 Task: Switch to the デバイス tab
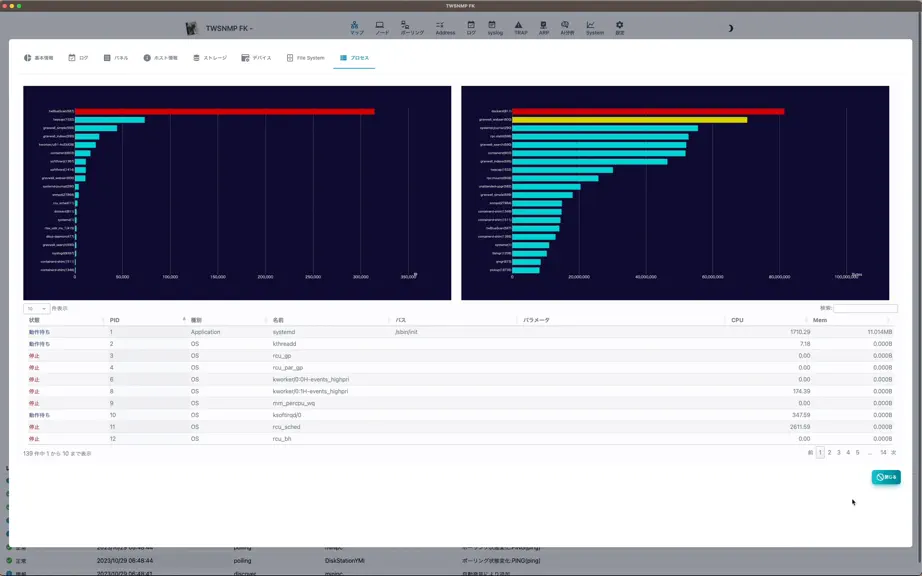(x=256, y=58)
